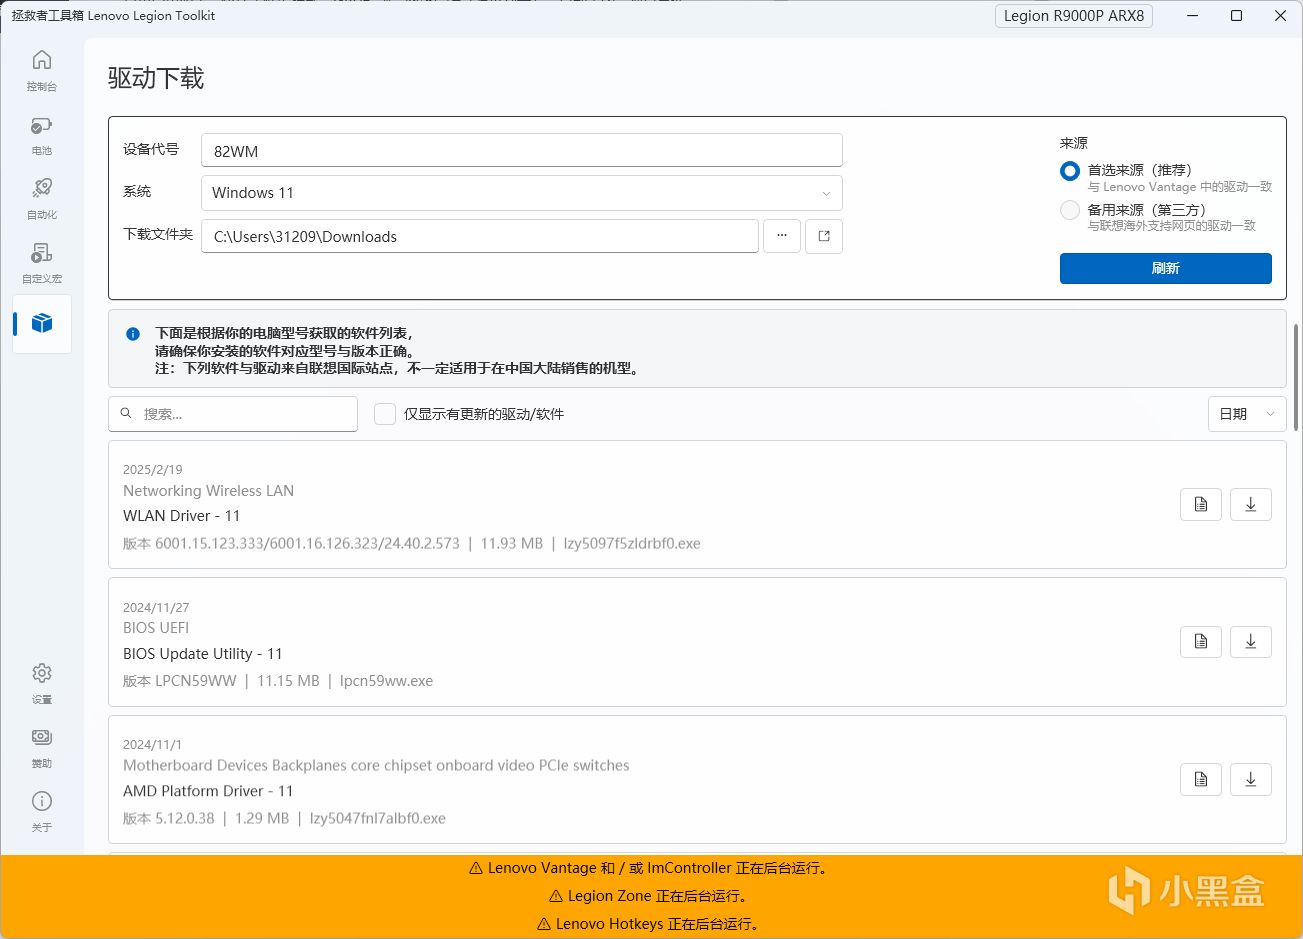View release notes for AMD Platform Driver
The image size is (1303, 939).
pyautogui.click(x=1201, y=780)
